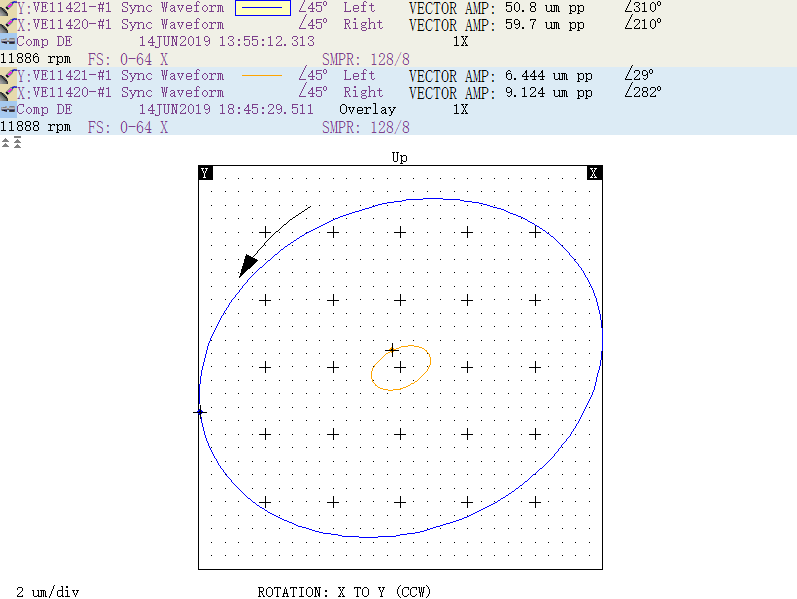Click "FS: 0-64 X" under 11886 rpm
The width and height of the screenshot is (797, 599).
click(x=128, y=59)
